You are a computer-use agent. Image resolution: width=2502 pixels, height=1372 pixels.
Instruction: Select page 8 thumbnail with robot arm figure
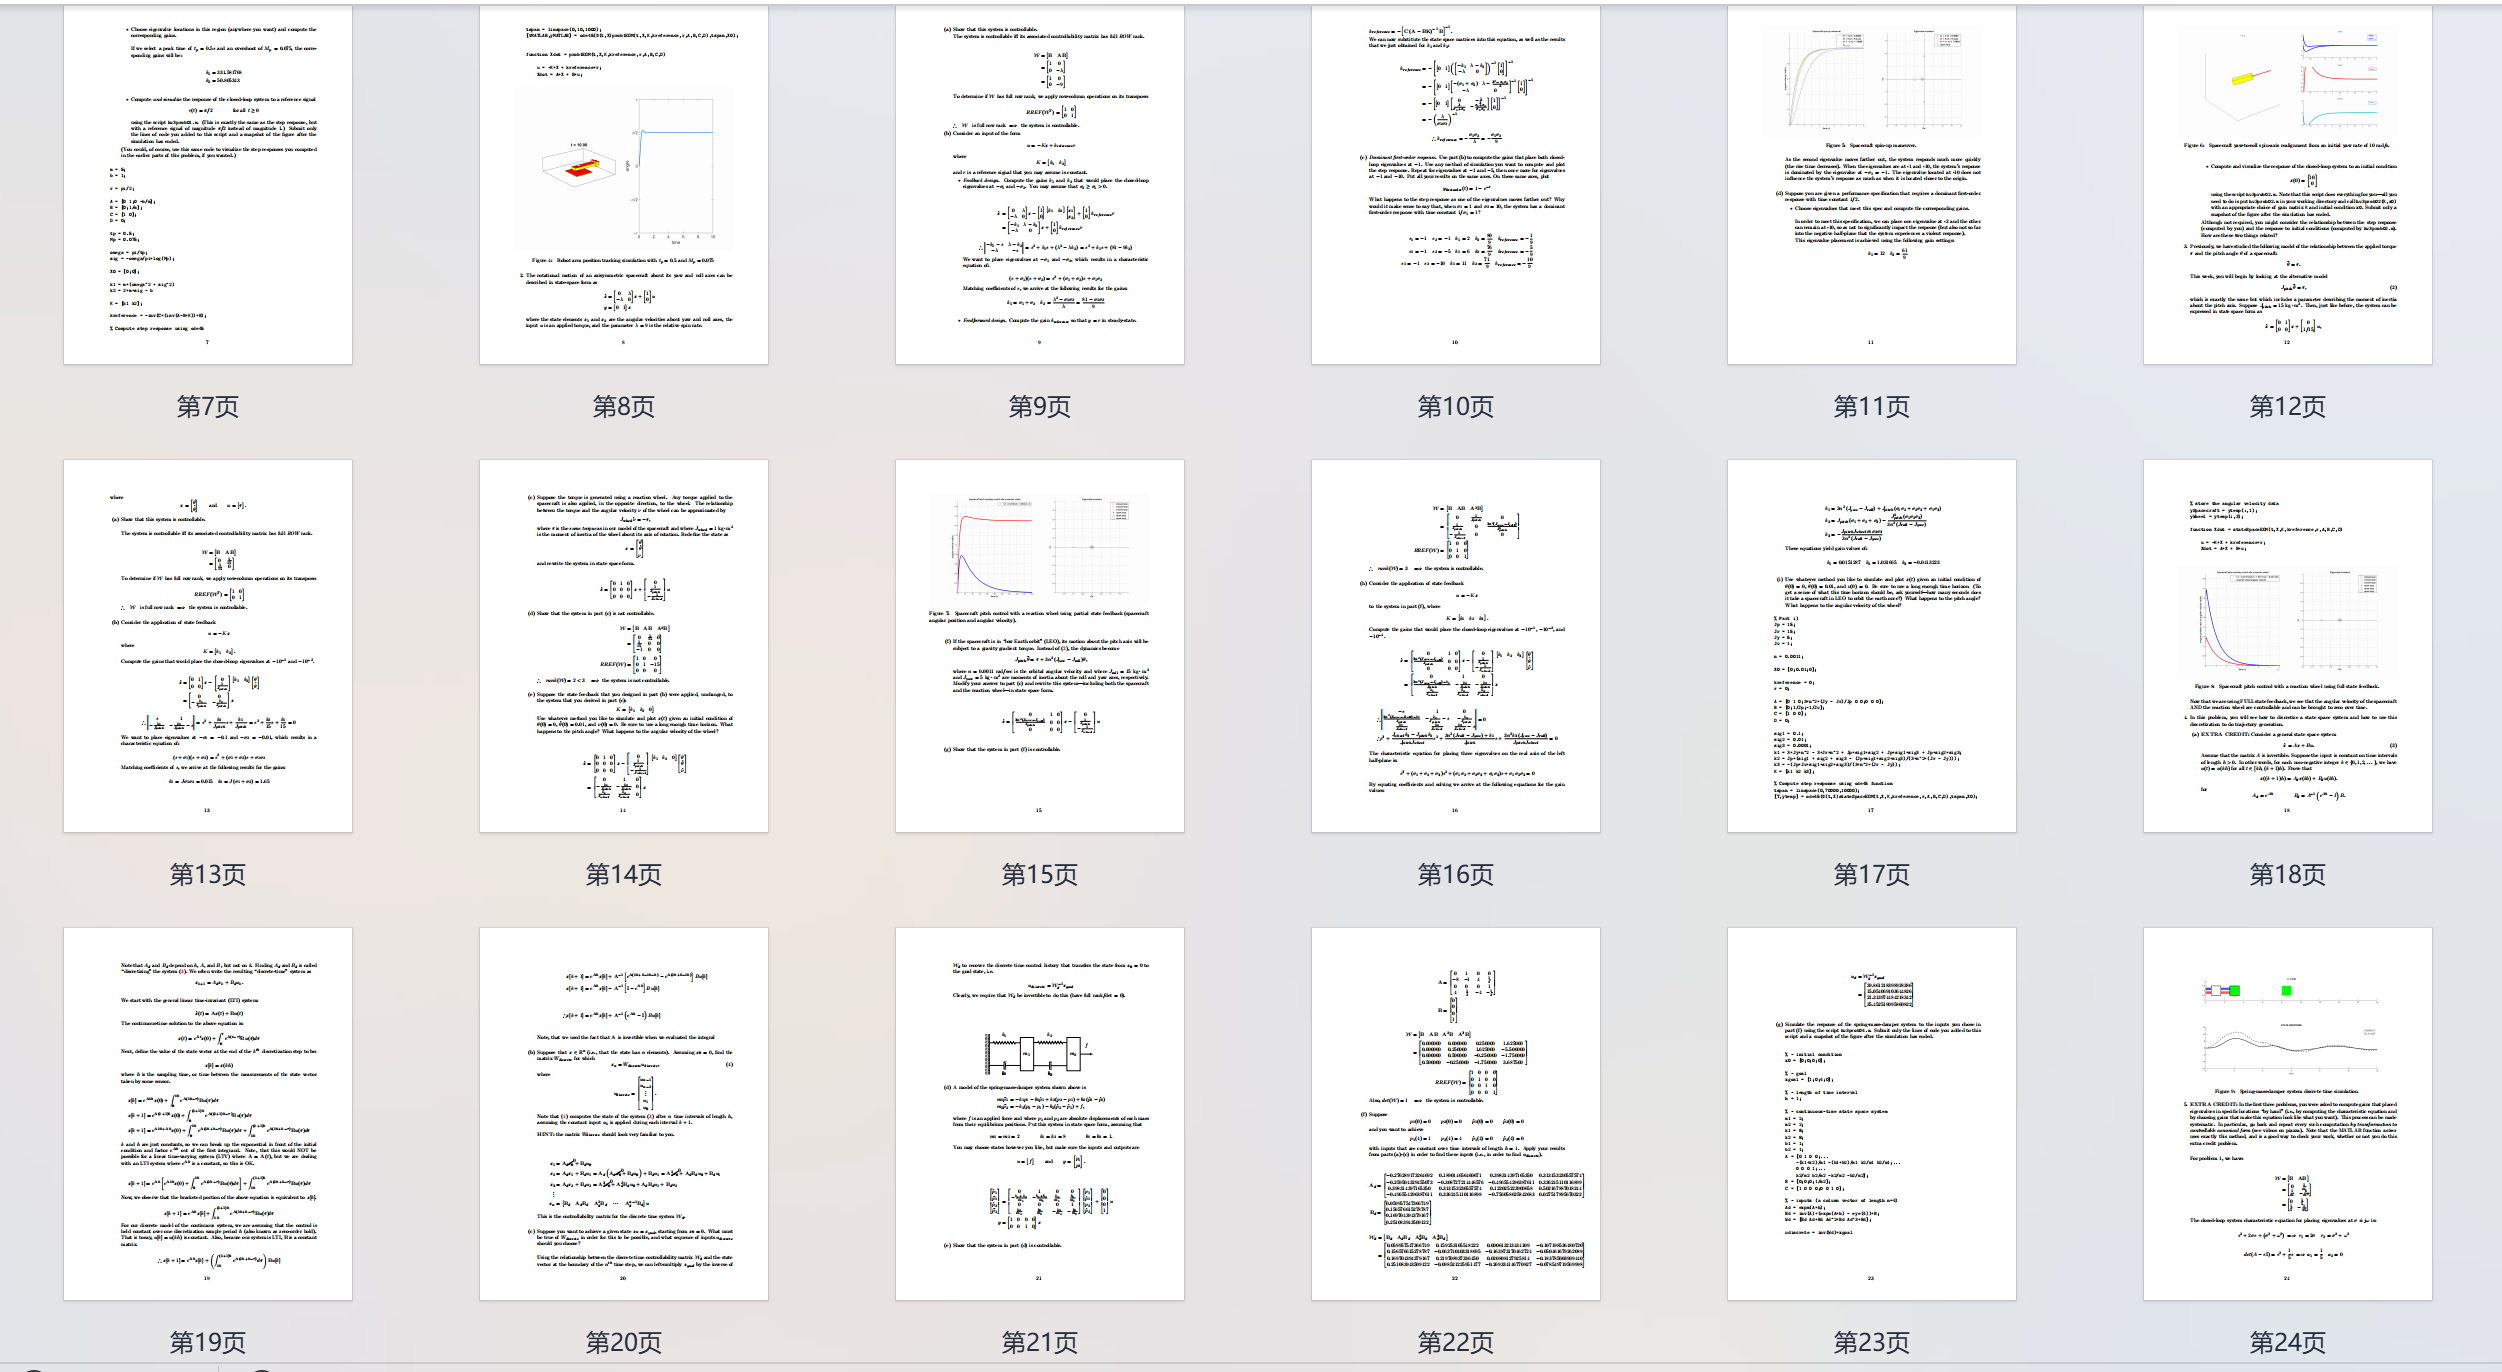(624, 185)
